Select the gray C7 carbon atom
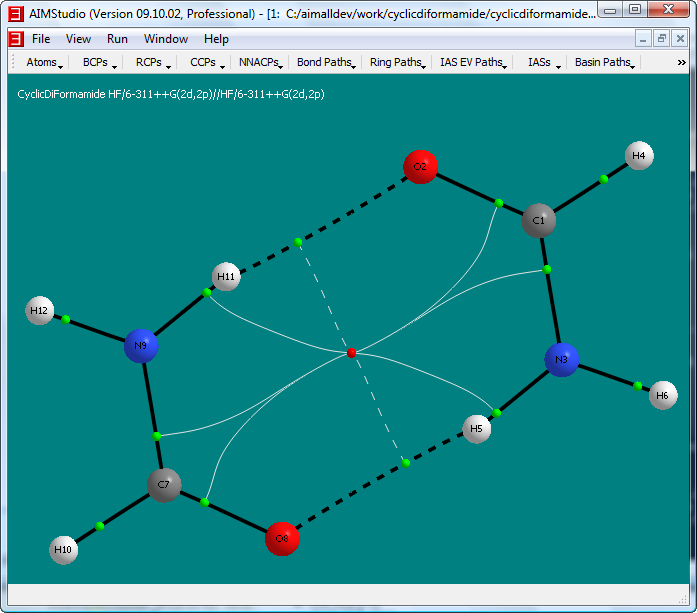The image size is (697, 613). click(x=165, y=485)
